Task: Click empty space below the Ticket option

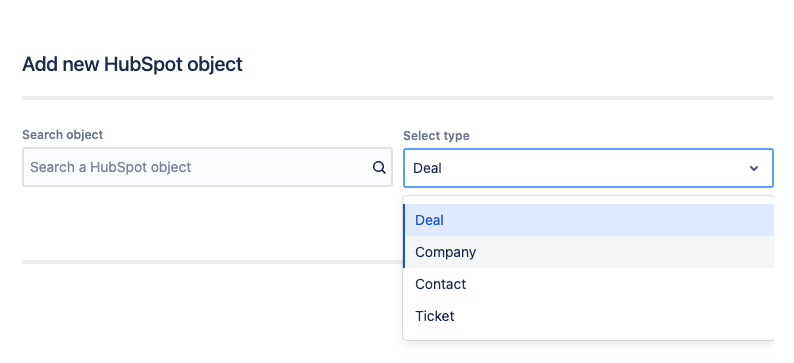Action: [x=588, y=336]
